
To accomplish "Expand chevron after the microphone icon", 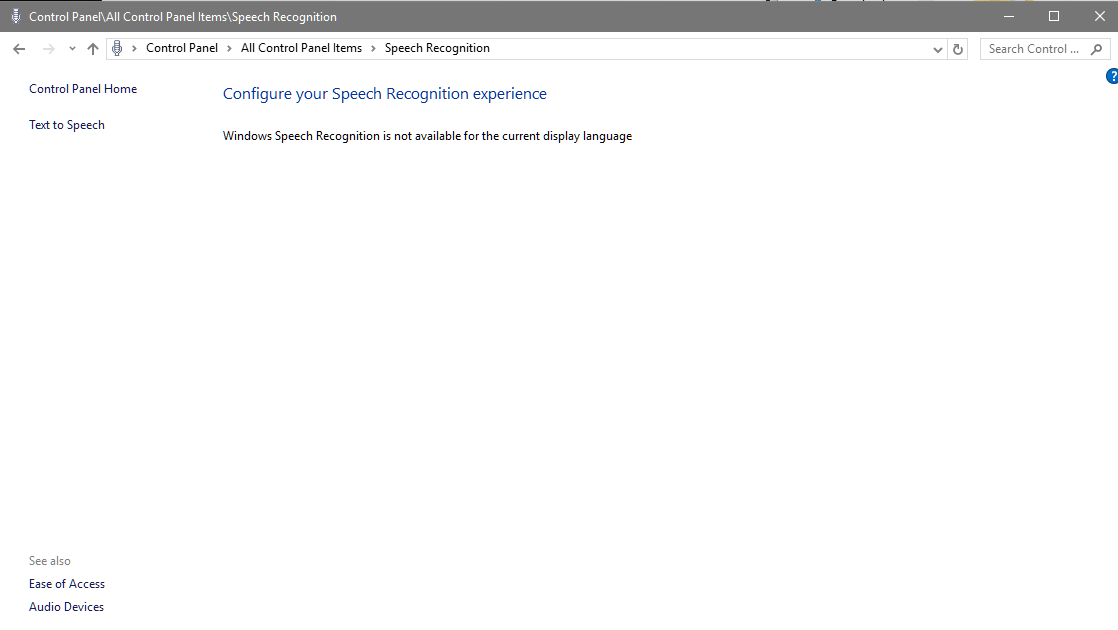I will click(x=134, y=48).
